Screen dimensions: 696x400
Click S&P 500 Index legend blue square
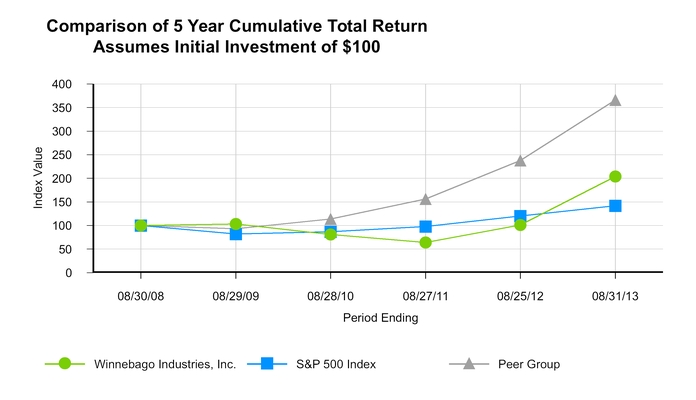(267, 364)
